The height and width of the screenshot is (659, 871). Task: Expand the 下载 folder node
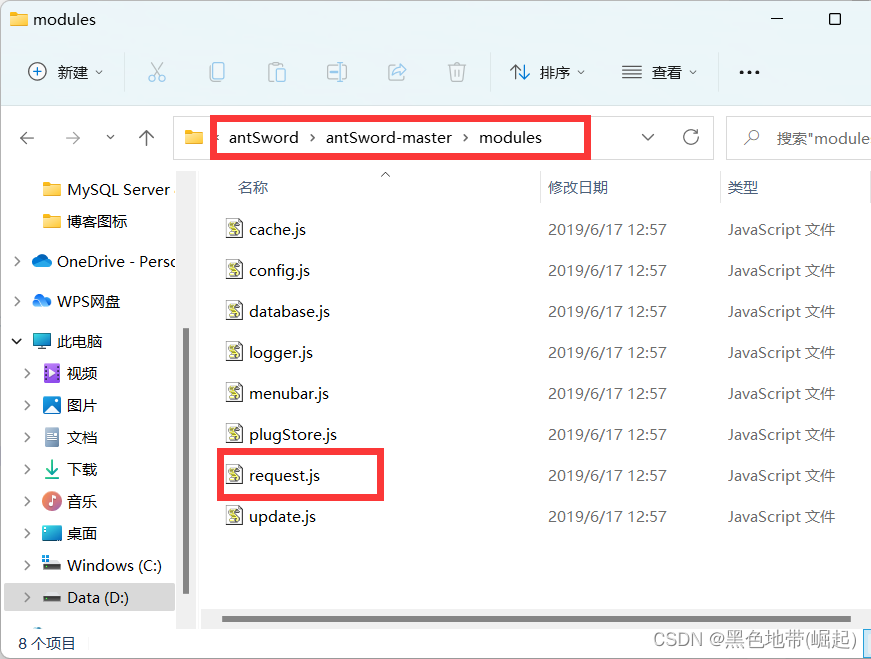tap(27, 470)
